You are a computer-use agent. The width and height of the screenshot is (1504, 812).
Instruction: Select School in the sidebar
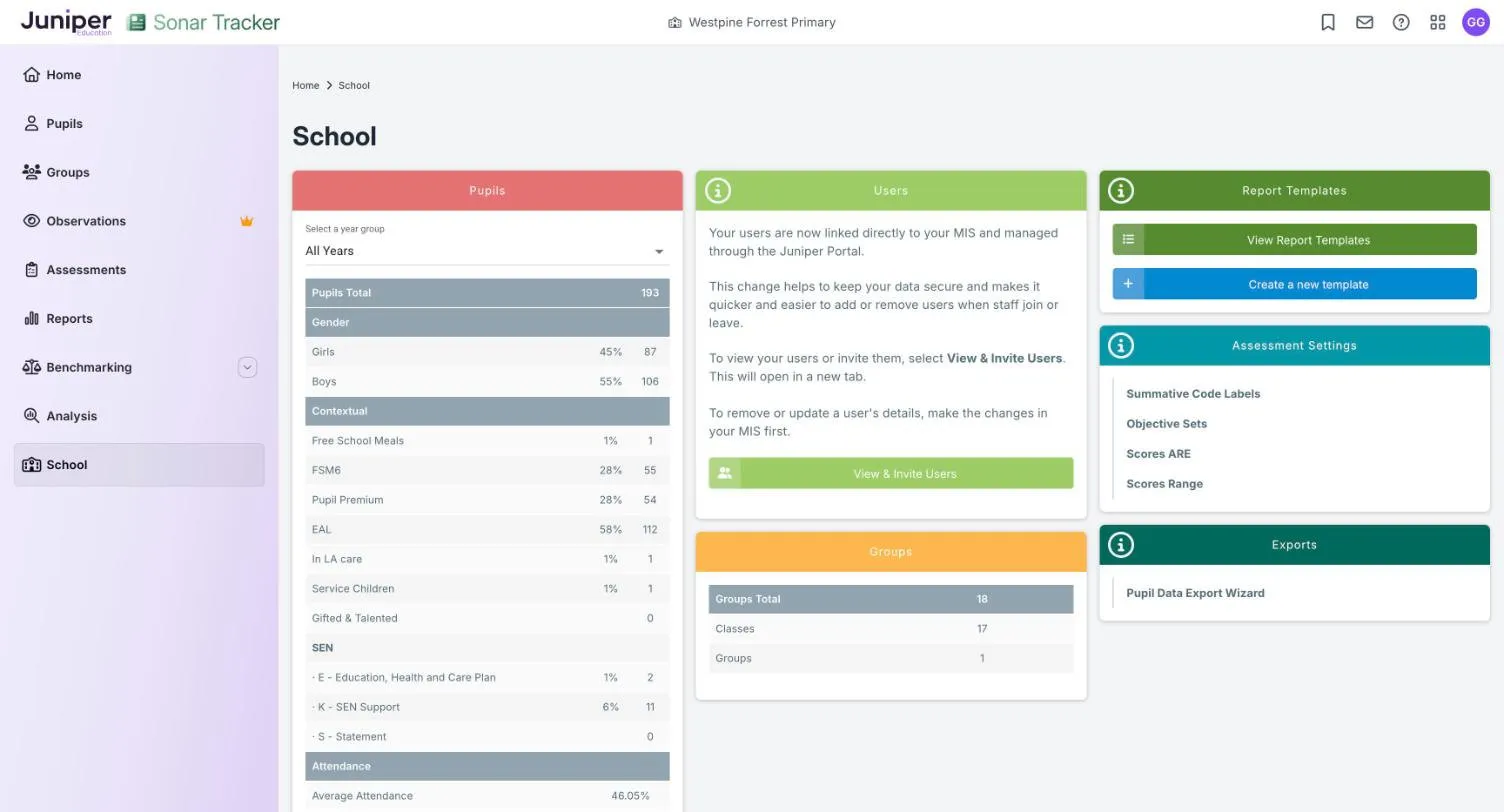click(x=139, y=465)
